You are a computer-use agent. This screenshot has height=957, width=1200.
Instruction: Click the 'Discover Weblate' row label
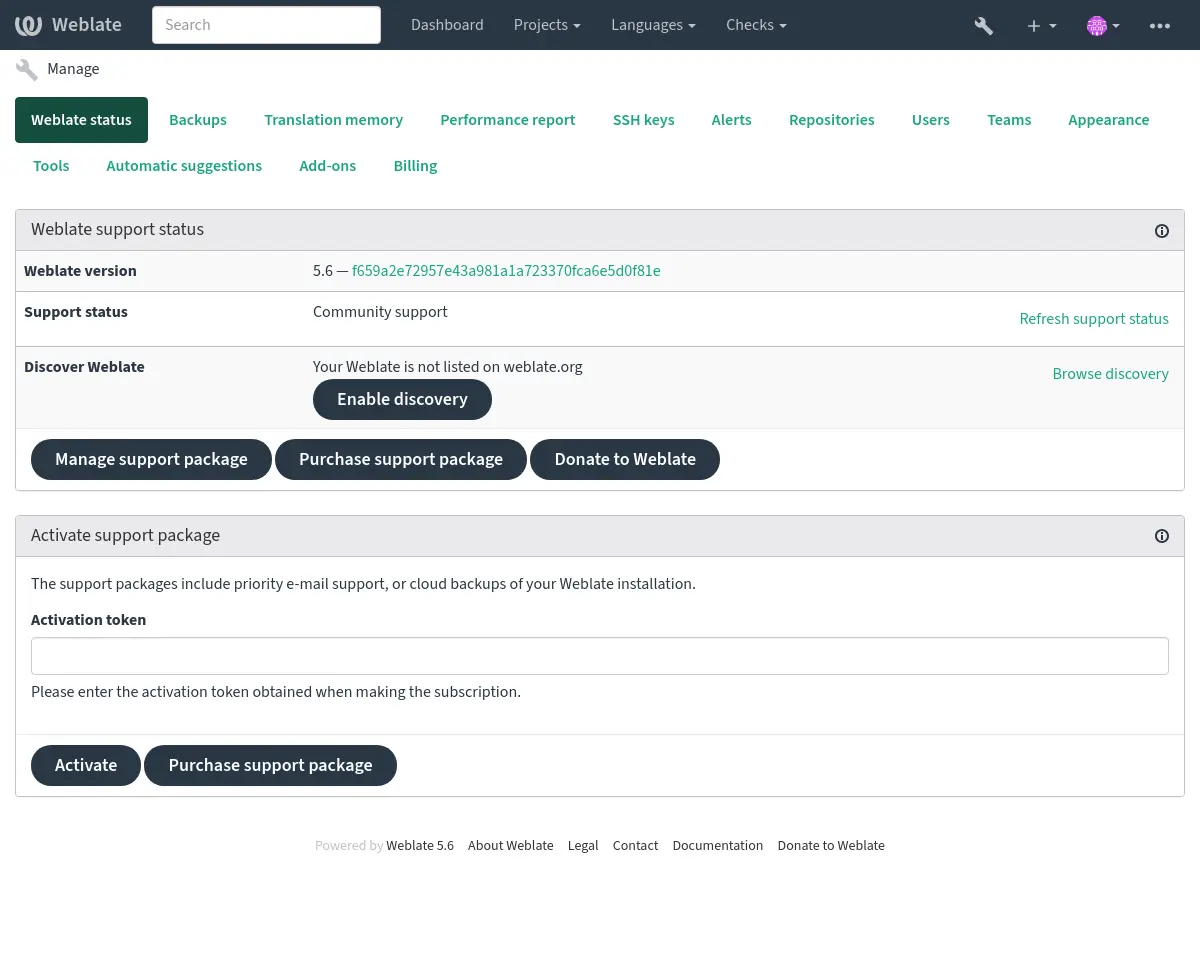pyautogui.click(x=84, y=367)
